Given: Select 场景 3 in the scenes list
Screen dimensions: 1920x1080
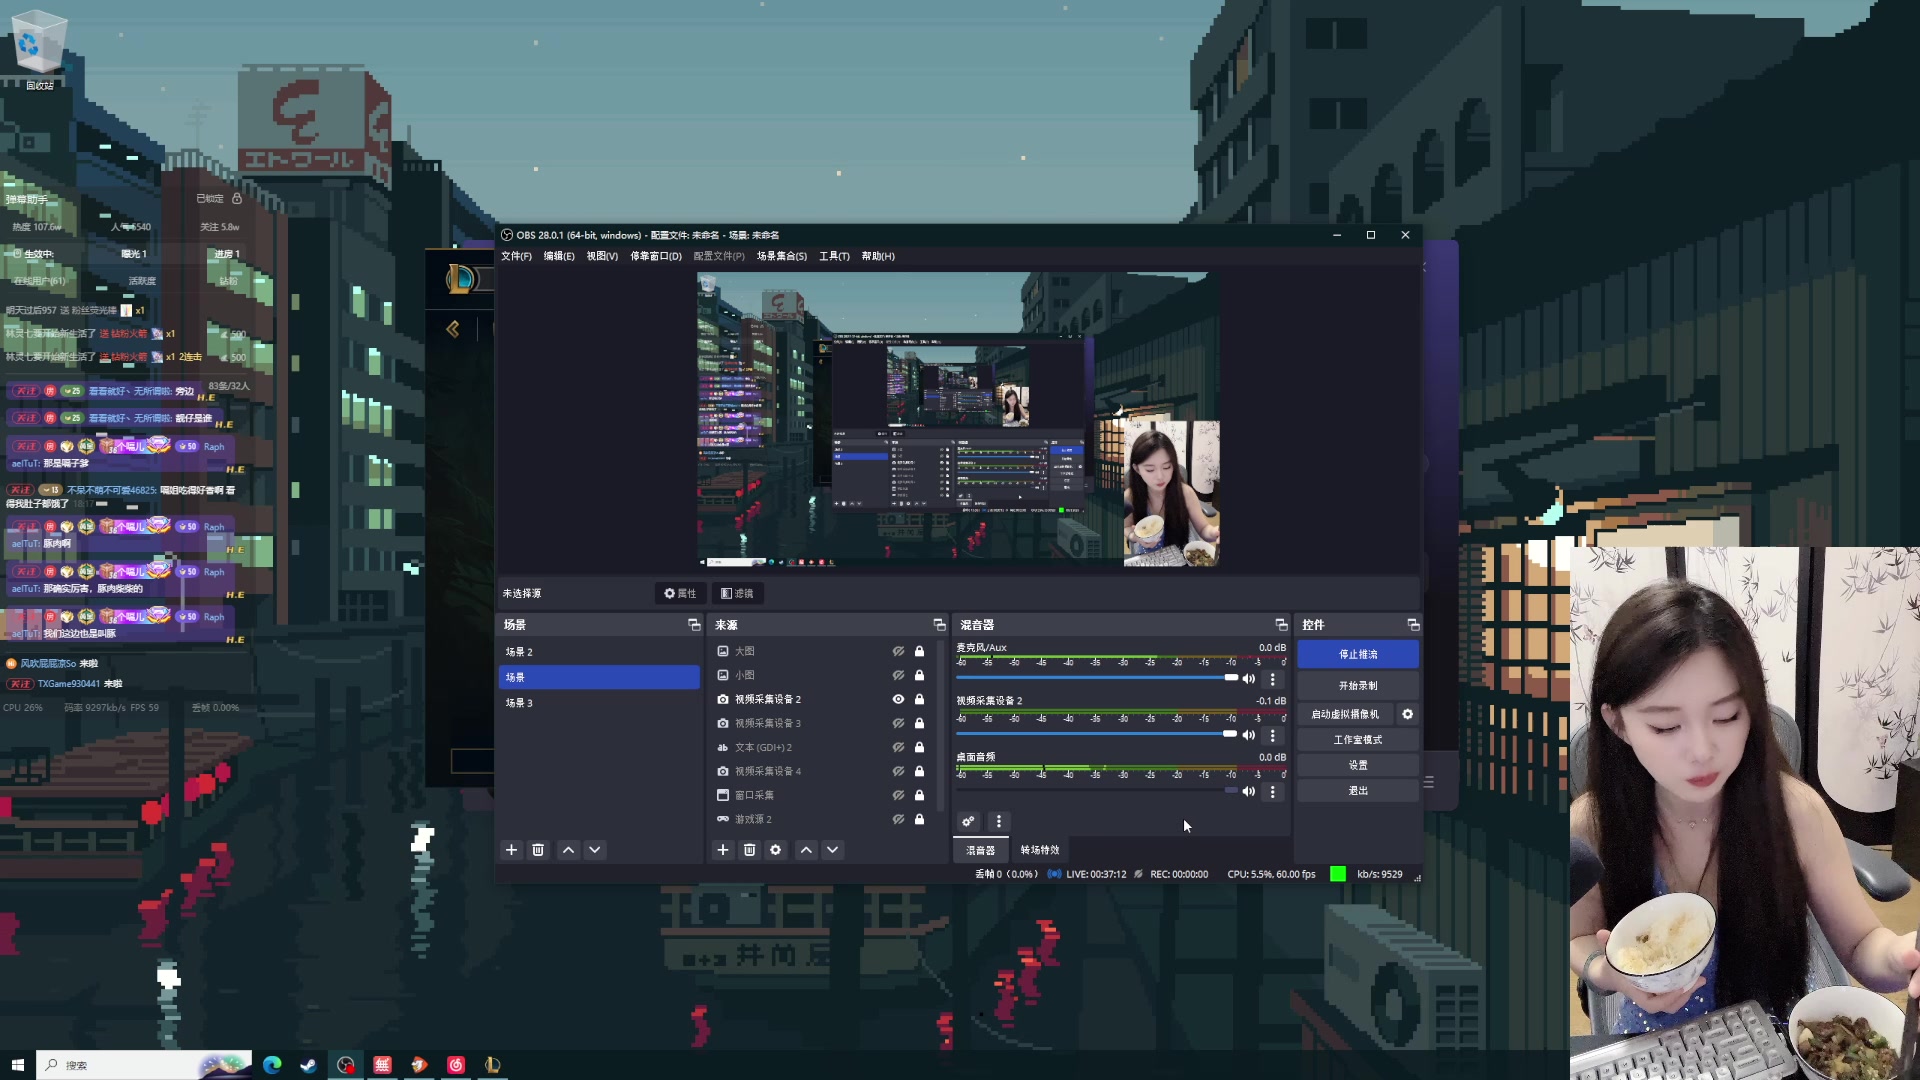Looking at the screenshot, I should (x=599, y=703).
